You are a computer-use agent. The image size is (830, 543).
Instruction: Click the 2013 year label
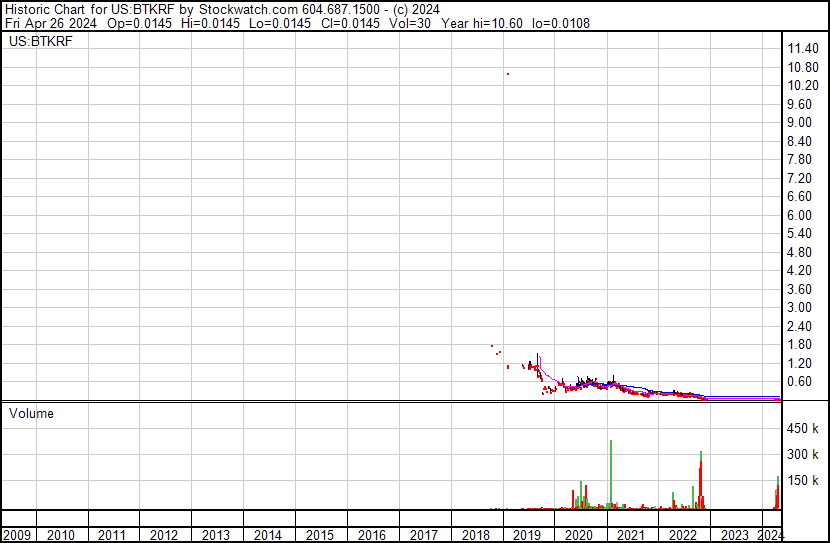click(x=216, y=535)
